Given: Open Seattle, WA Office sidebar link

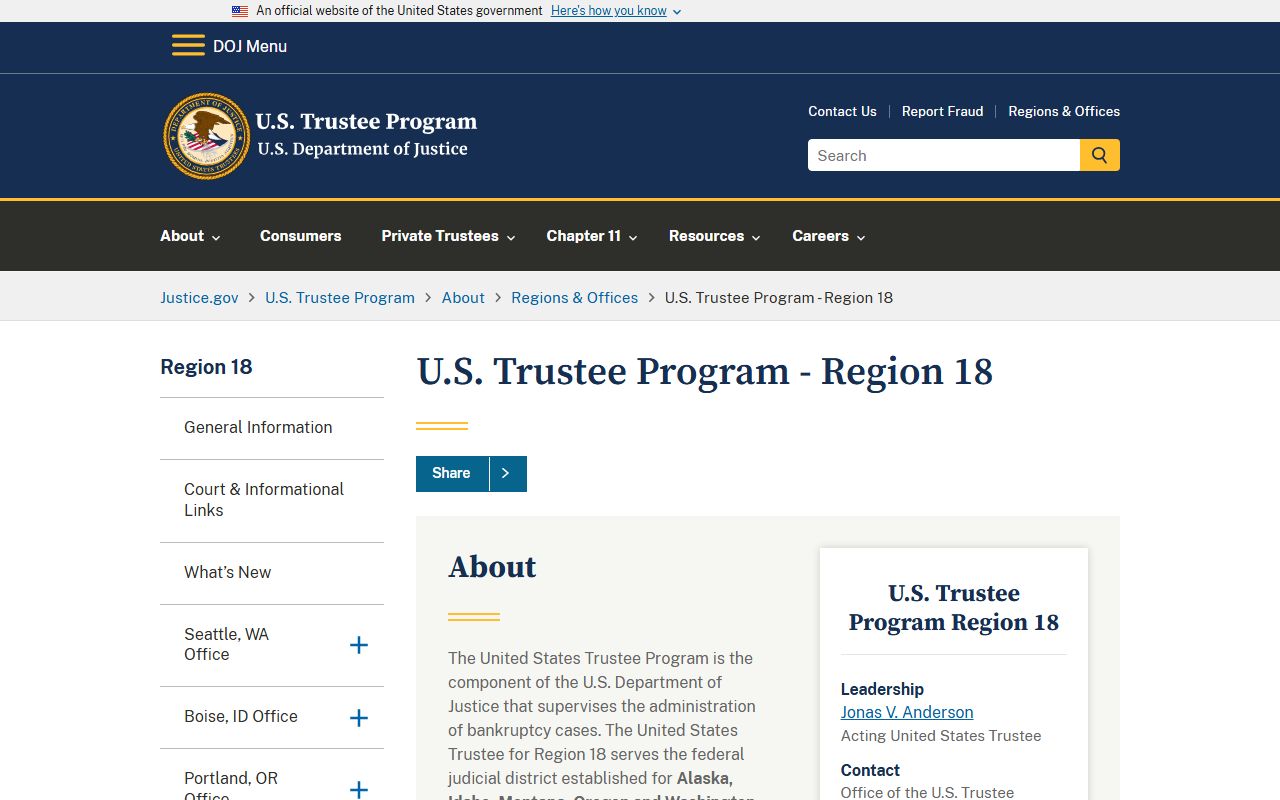Looking at the screenshot, I should pos(227,644).
